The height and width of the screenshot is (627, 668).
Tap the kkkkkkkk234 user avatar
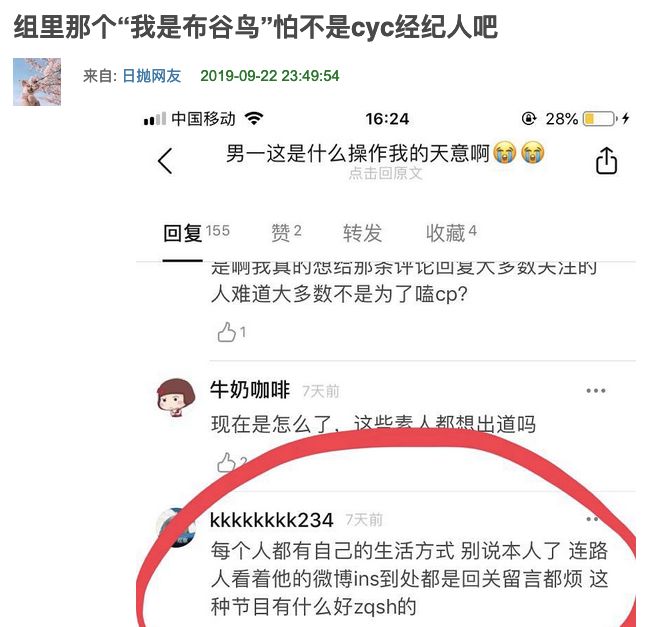click(176, 527)
